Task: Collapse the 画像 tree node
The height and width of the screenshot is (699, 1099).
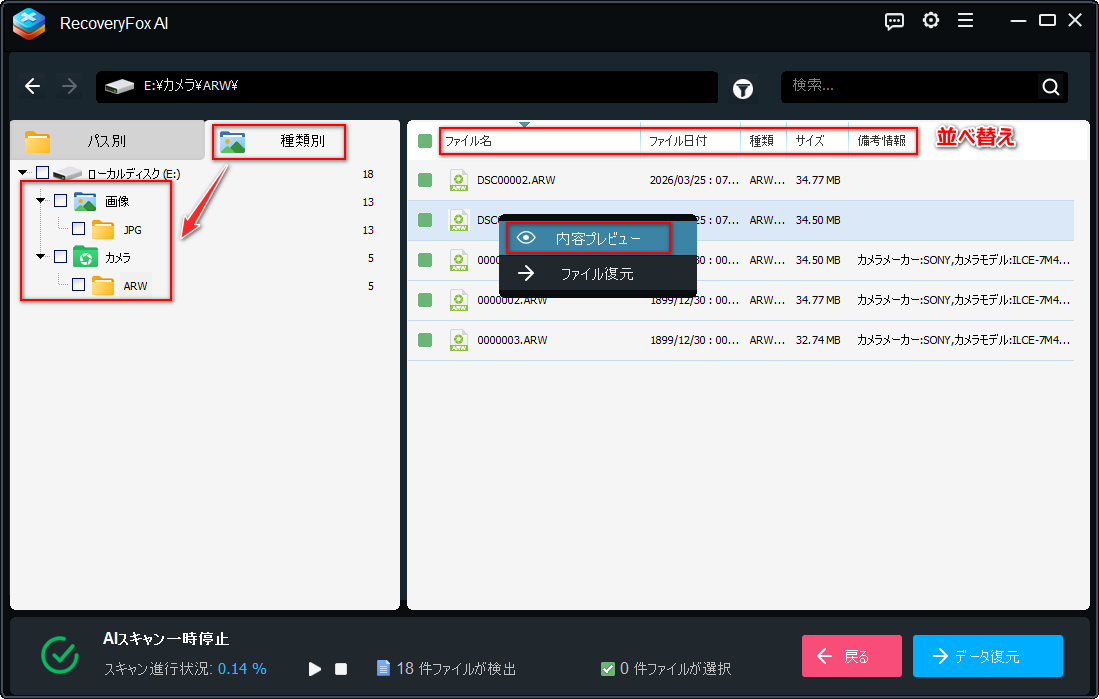Action: 41,201
